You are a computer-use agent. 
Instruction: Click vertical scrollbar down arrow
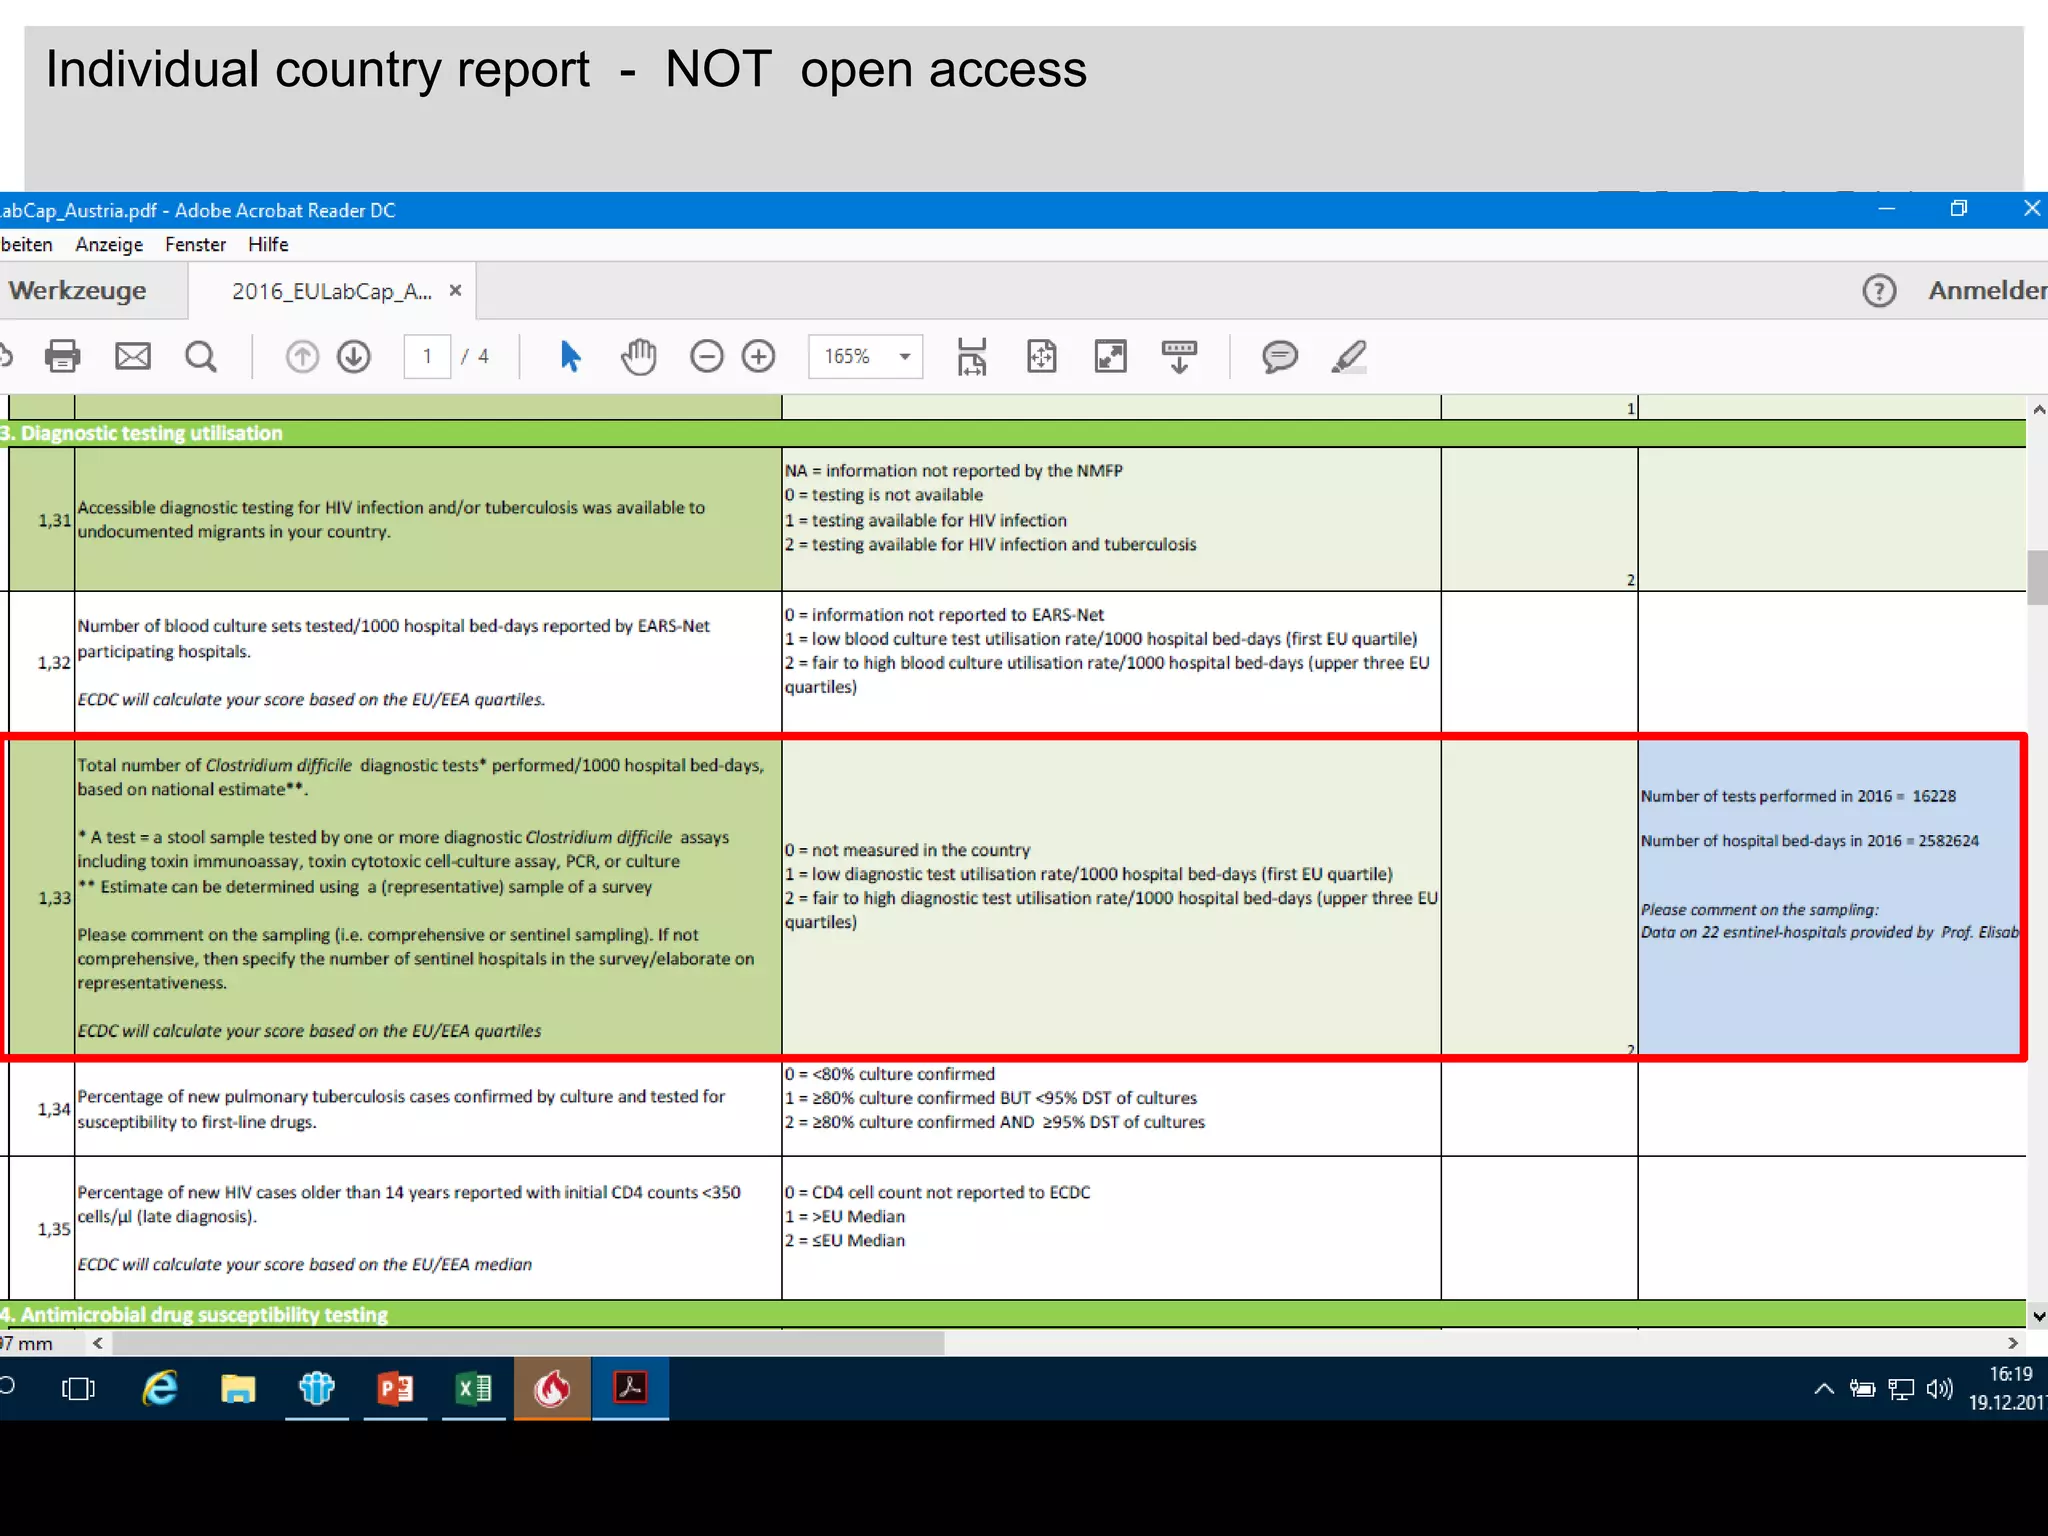coord(2038,1316)
